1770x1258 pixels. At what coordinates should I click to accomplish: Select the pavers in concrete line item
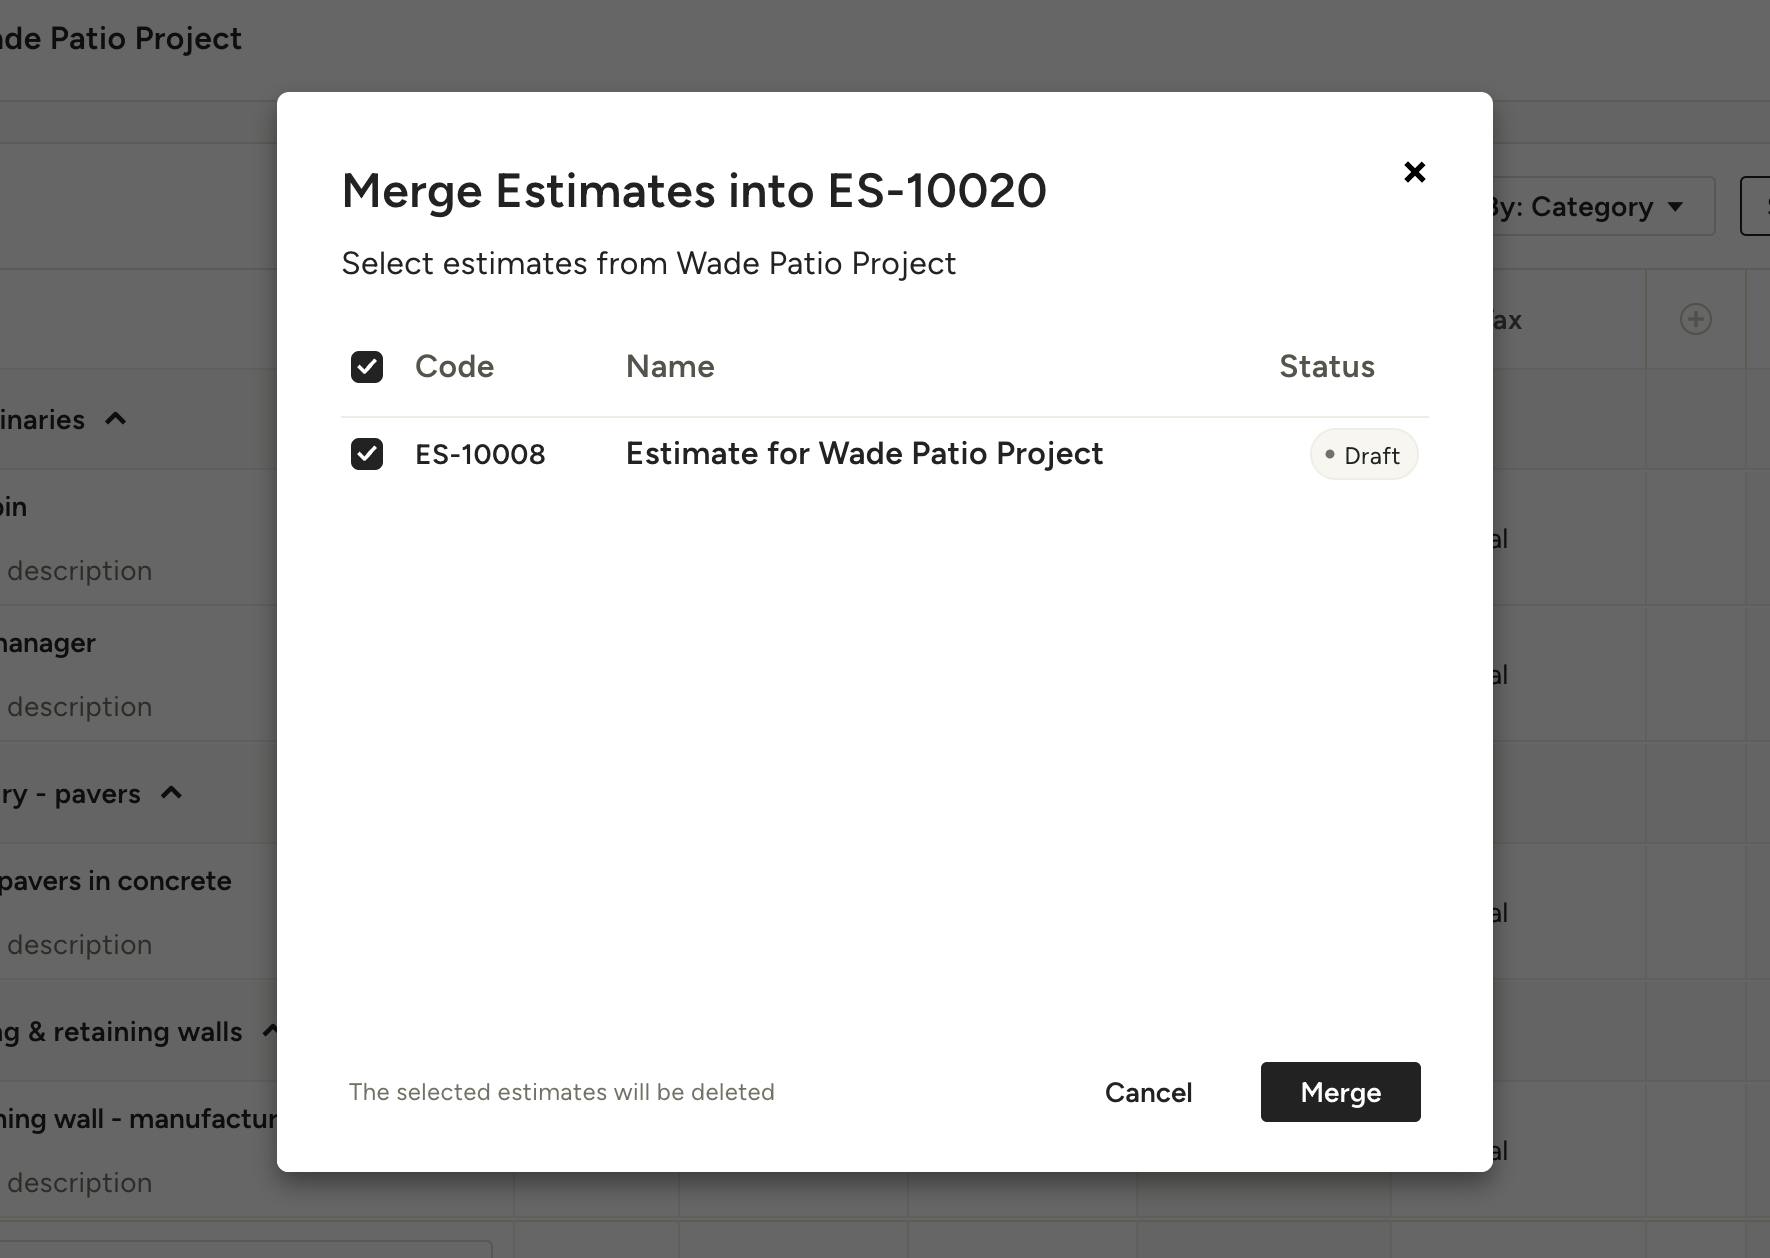[116, 881]
